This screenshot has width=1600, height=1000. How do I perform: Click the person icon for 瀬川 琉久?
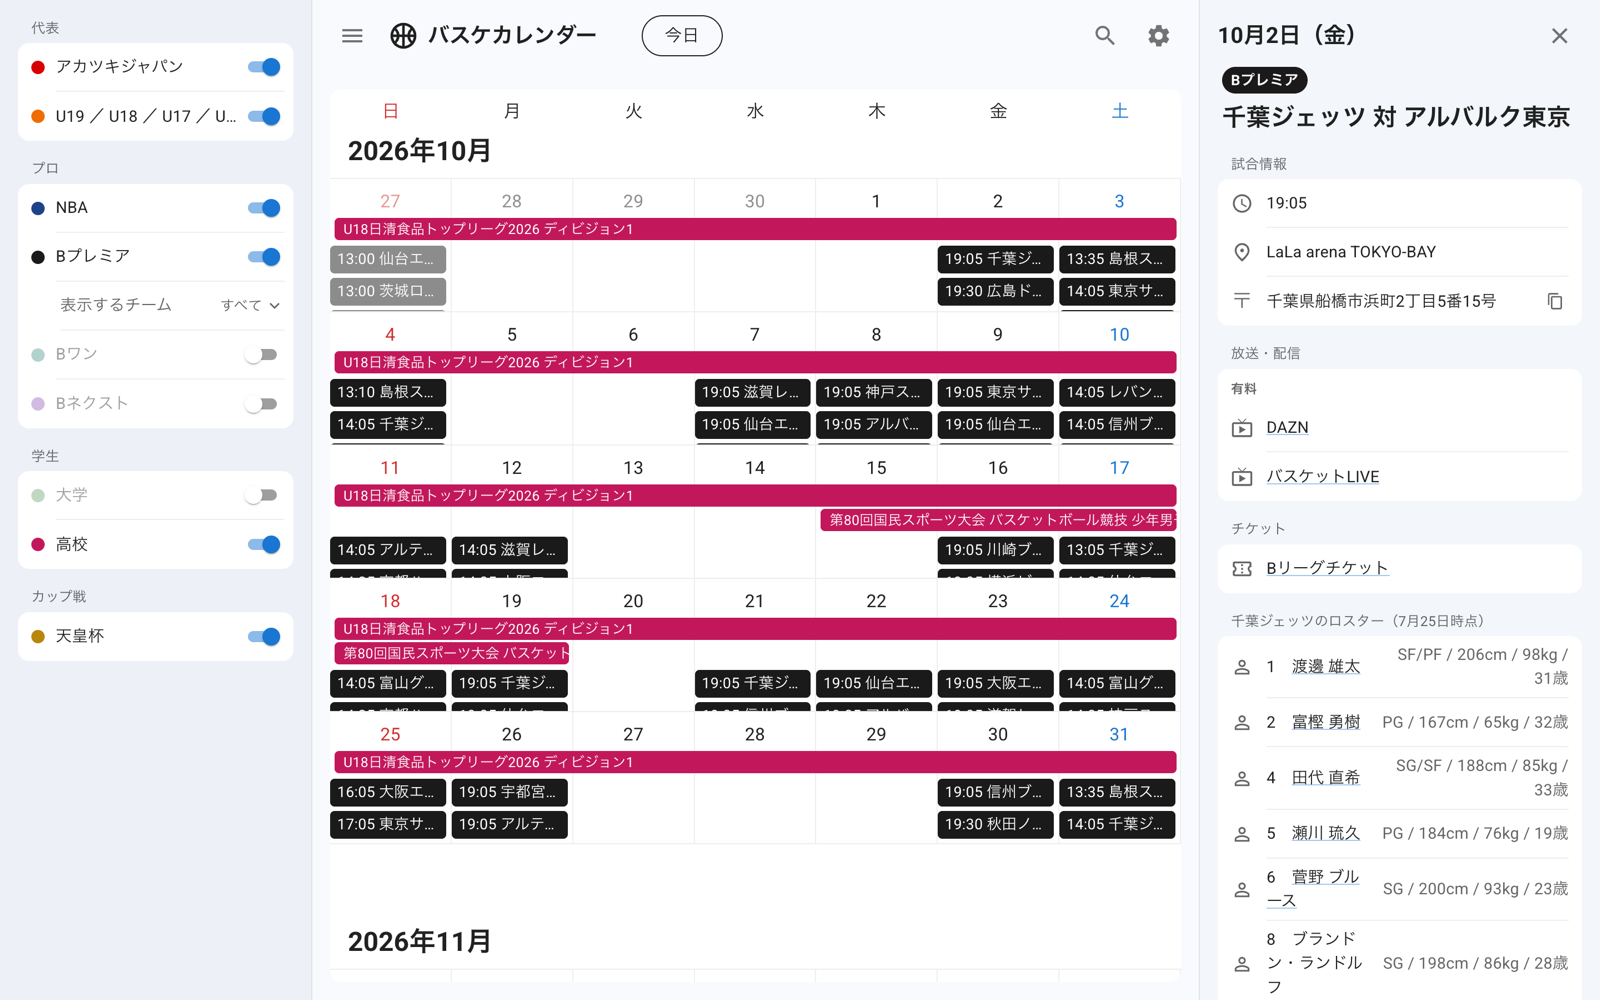[1242, 833]
